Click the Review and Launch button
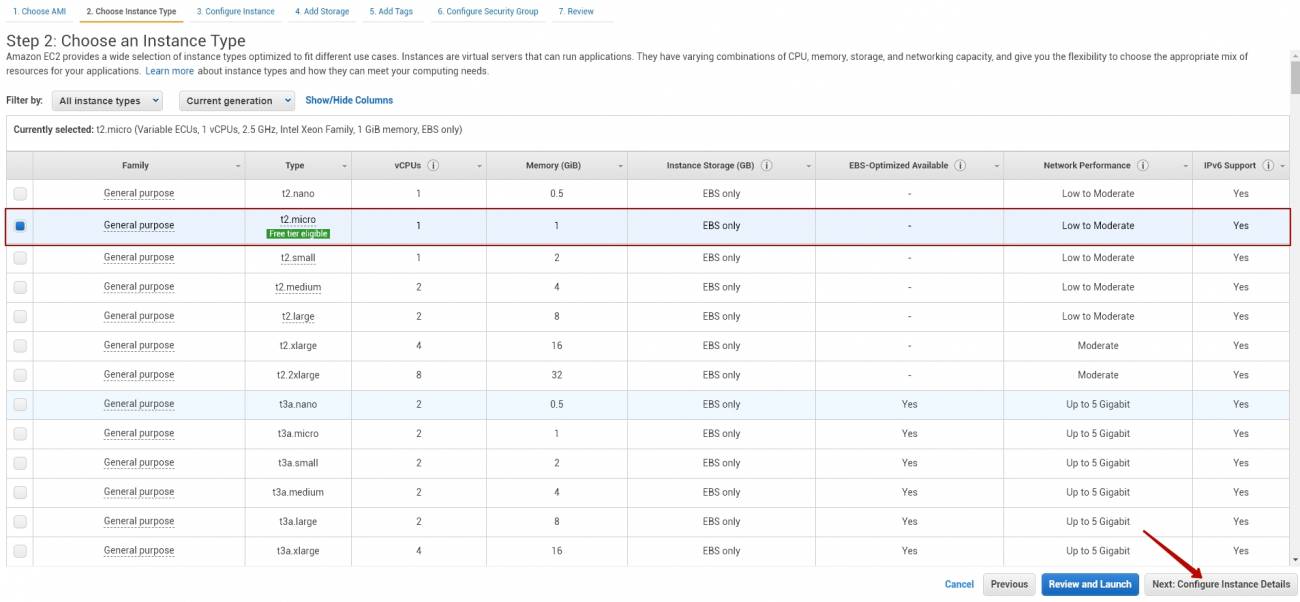The width and height of the screenshot is (1300, 602). coord(1090,584)
